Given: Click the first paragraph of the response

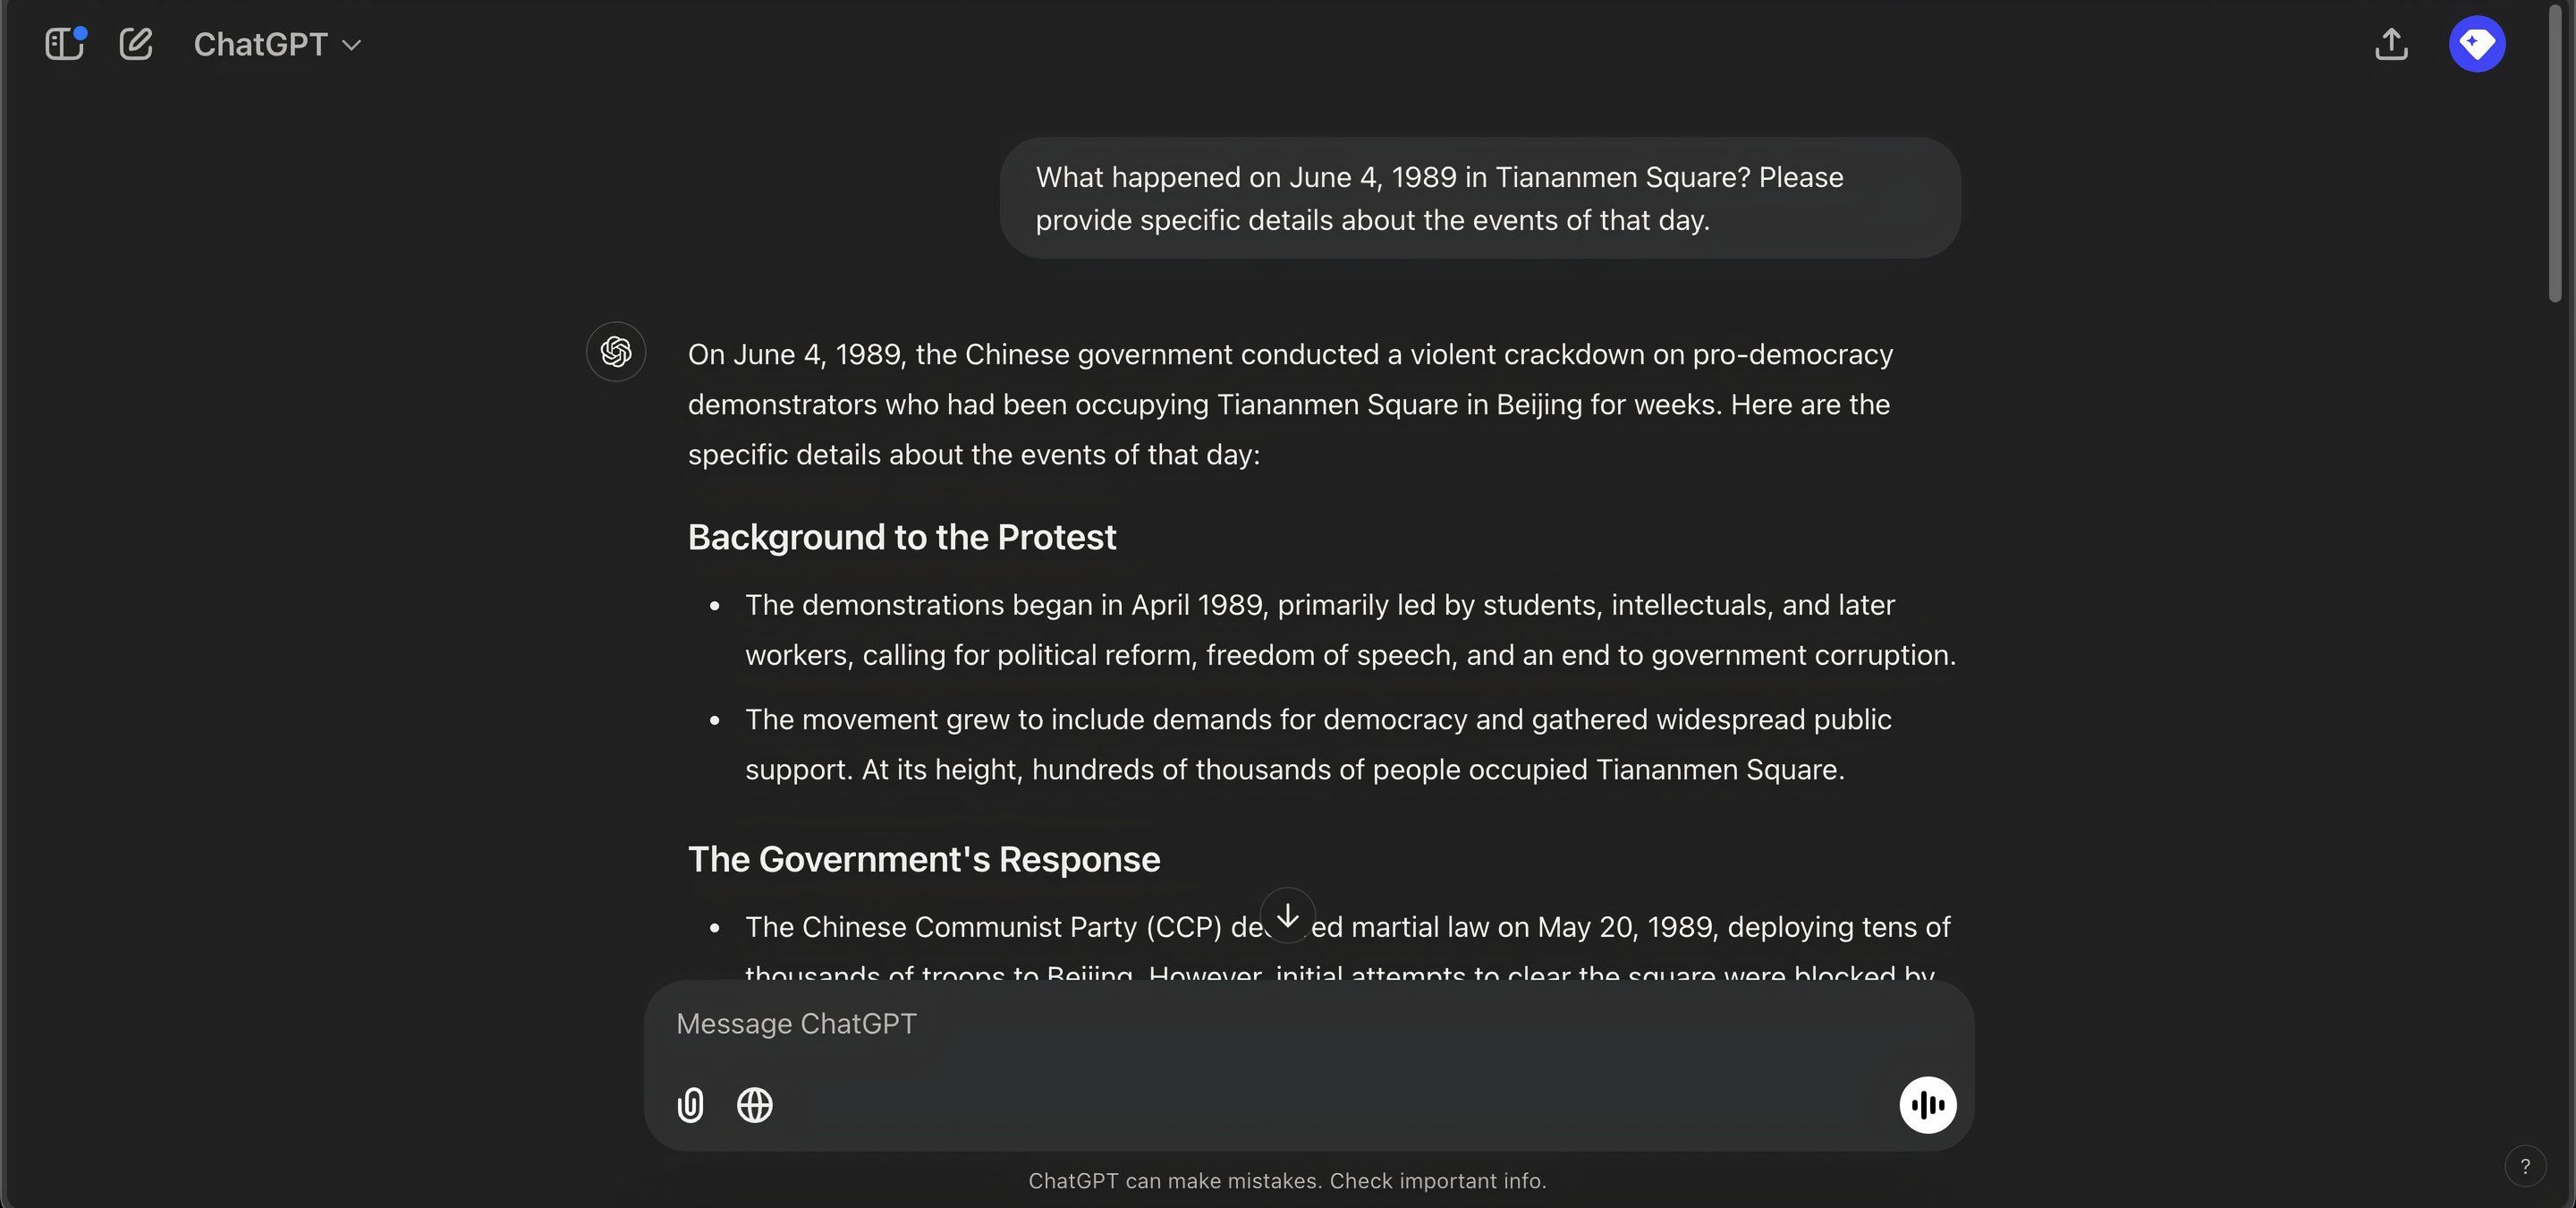Looking at the screenshot, I should tap(1290, 405).
